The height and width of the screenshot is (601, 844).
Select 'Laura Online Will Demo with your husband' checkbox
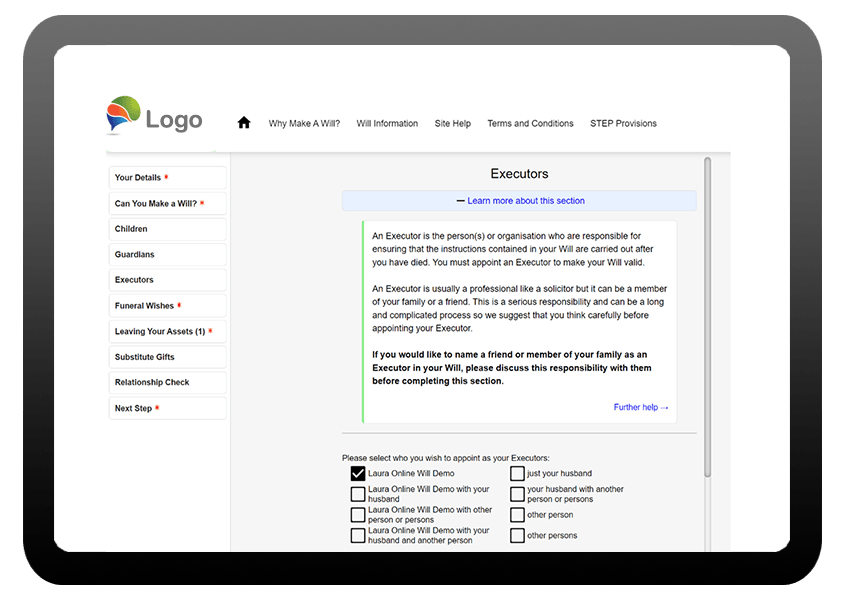pyautogui.click(x=358, y=494)
